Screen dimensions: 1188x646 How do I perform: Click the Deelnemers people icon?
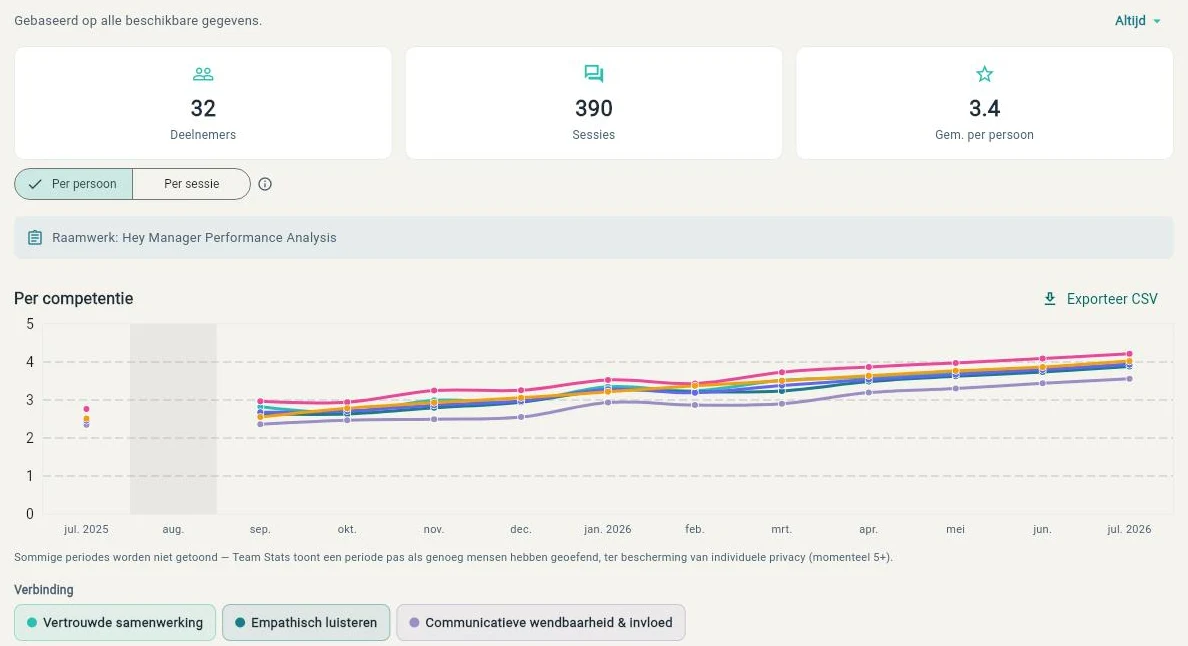[203, 74]
